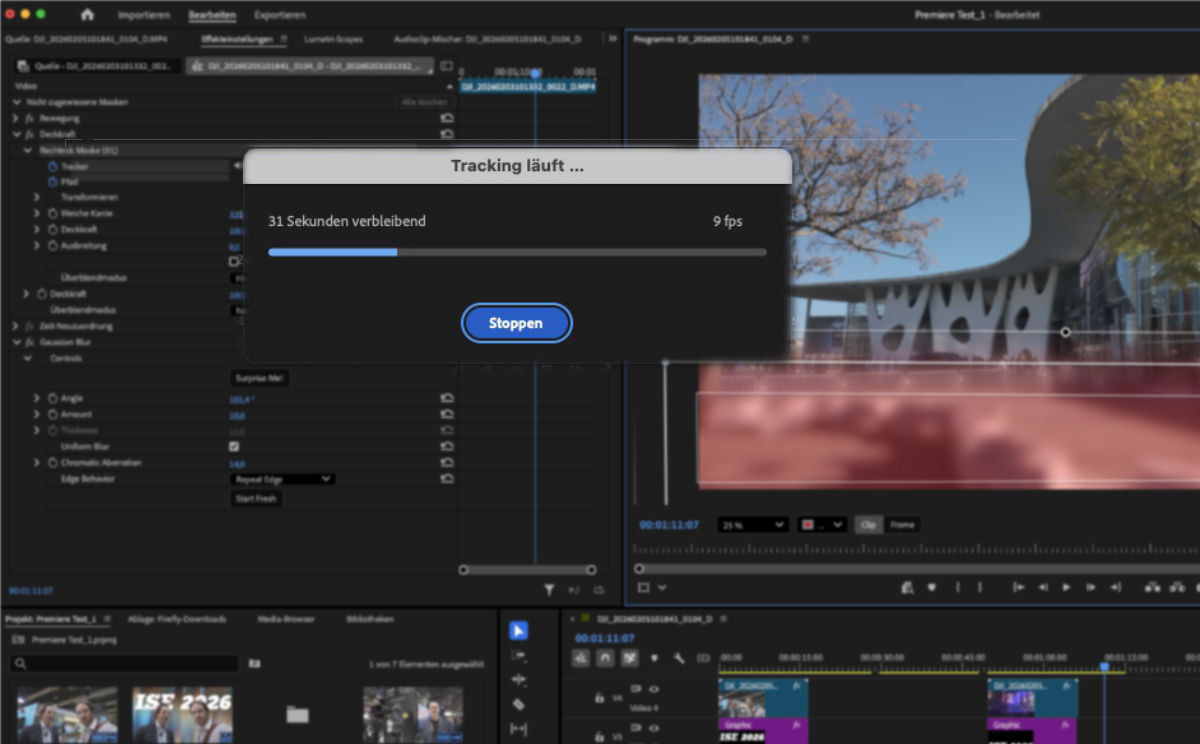This screenshot has width=1200, height=744.
Task: Select the Razor tool
Action: pos(518,705)
